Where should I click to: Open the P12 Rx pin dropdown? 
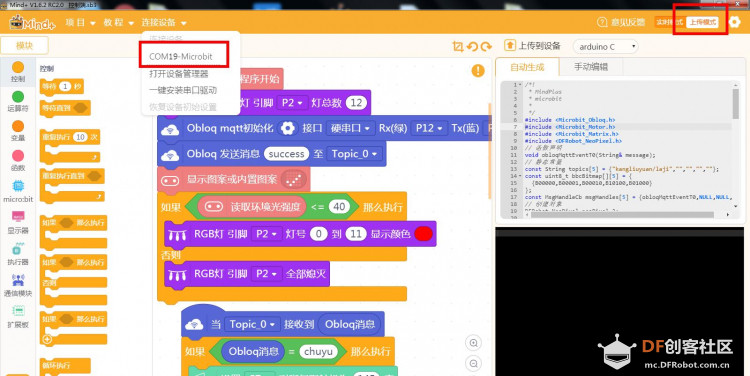pos(429,128)
